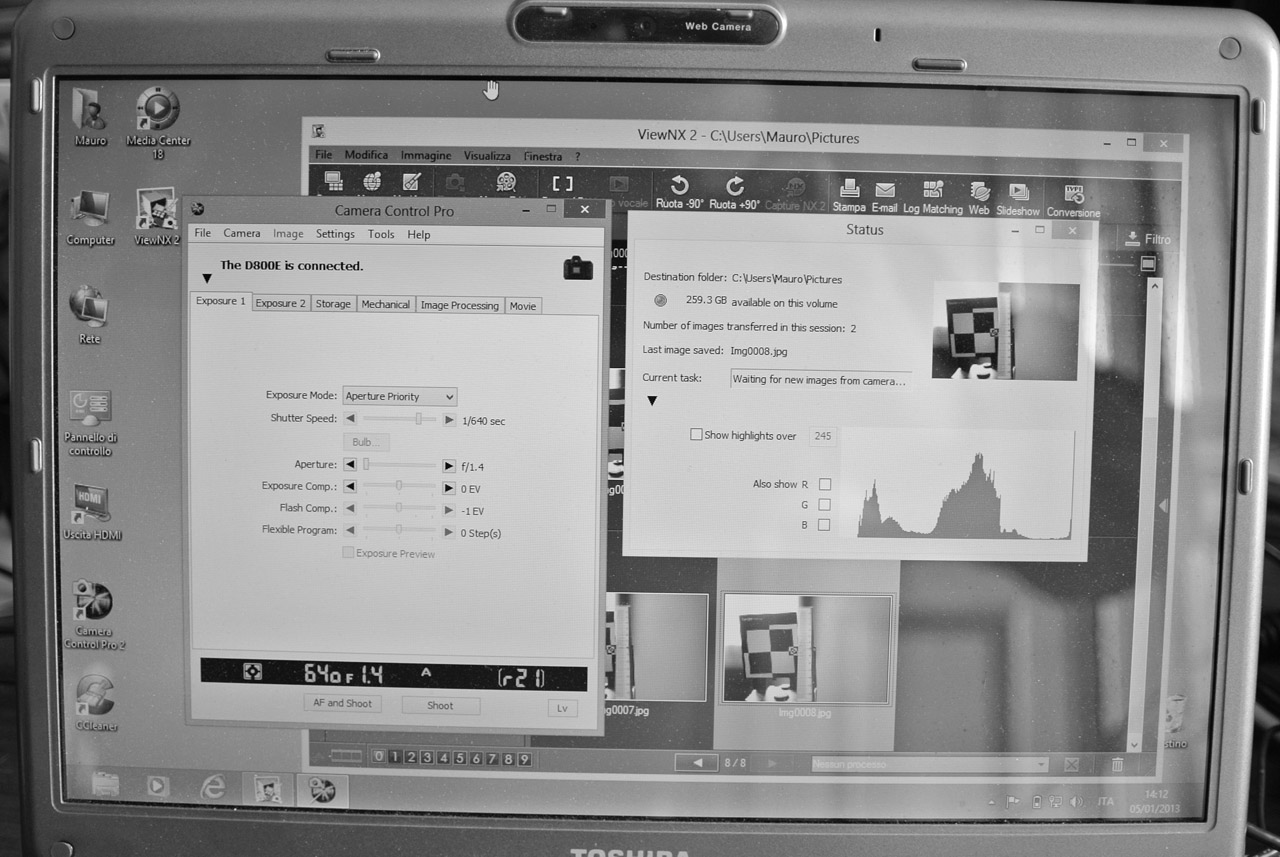The height and width of the screenshot is (857, 1280).
Task: Open Rete network desktop icon
Action: (89, 315)
